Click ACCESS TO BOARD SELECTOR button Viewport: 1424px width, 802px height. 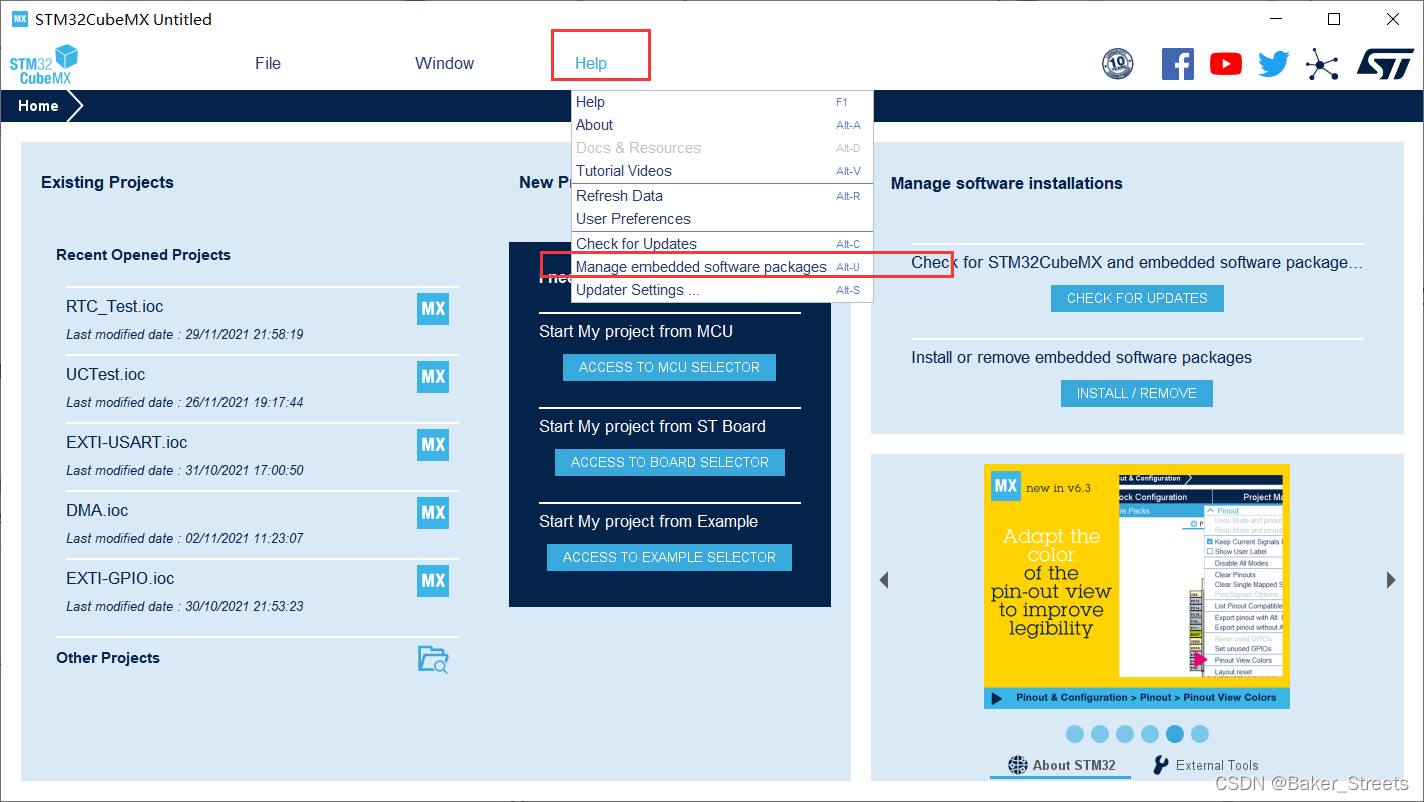tap(670, 462)
